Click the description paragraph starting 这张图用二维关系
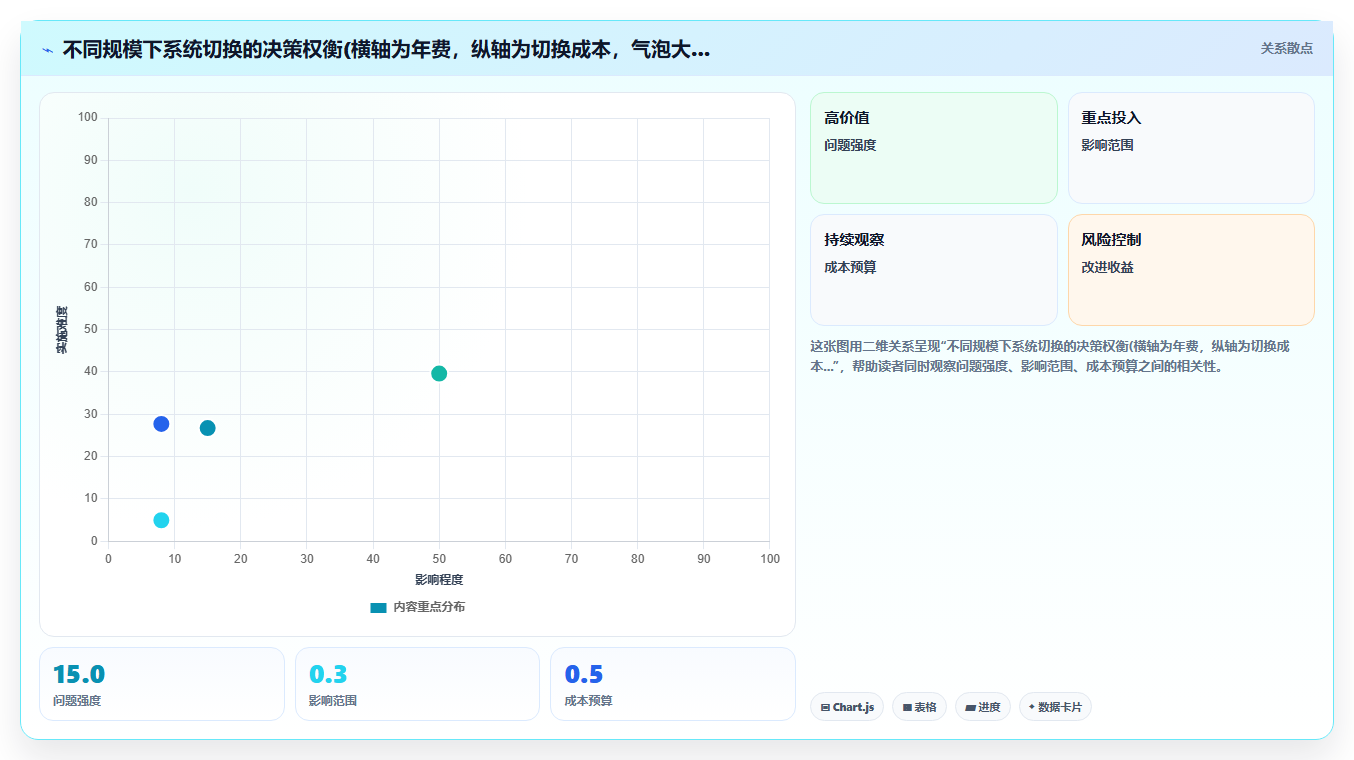This screenshot has width=1354, height=760. tap(1050, 355)
